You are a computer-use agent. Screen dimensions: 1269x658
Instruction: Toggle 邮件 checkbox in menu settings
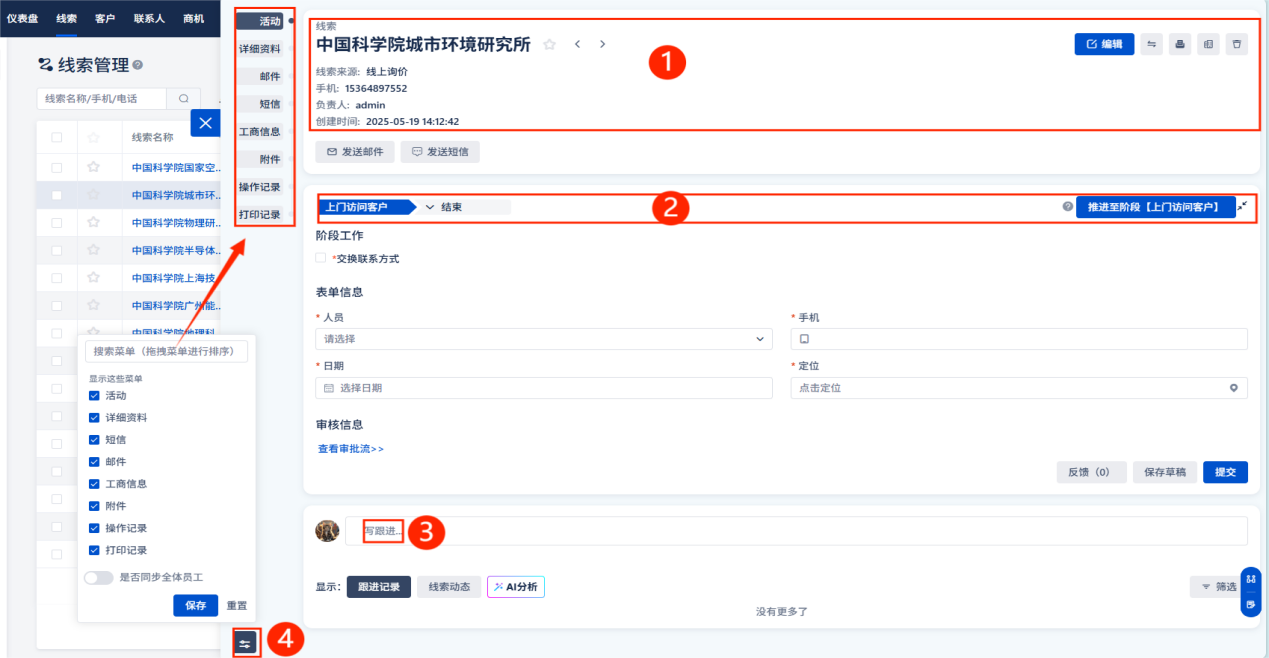94,462
